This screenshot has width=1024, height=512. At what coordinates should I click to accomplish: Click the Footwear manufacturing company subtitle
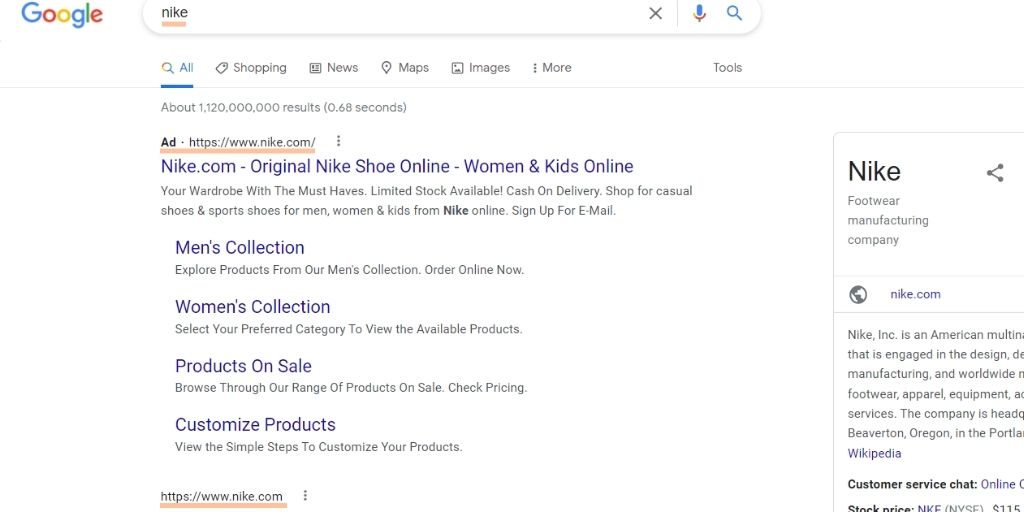pos(888,220)
